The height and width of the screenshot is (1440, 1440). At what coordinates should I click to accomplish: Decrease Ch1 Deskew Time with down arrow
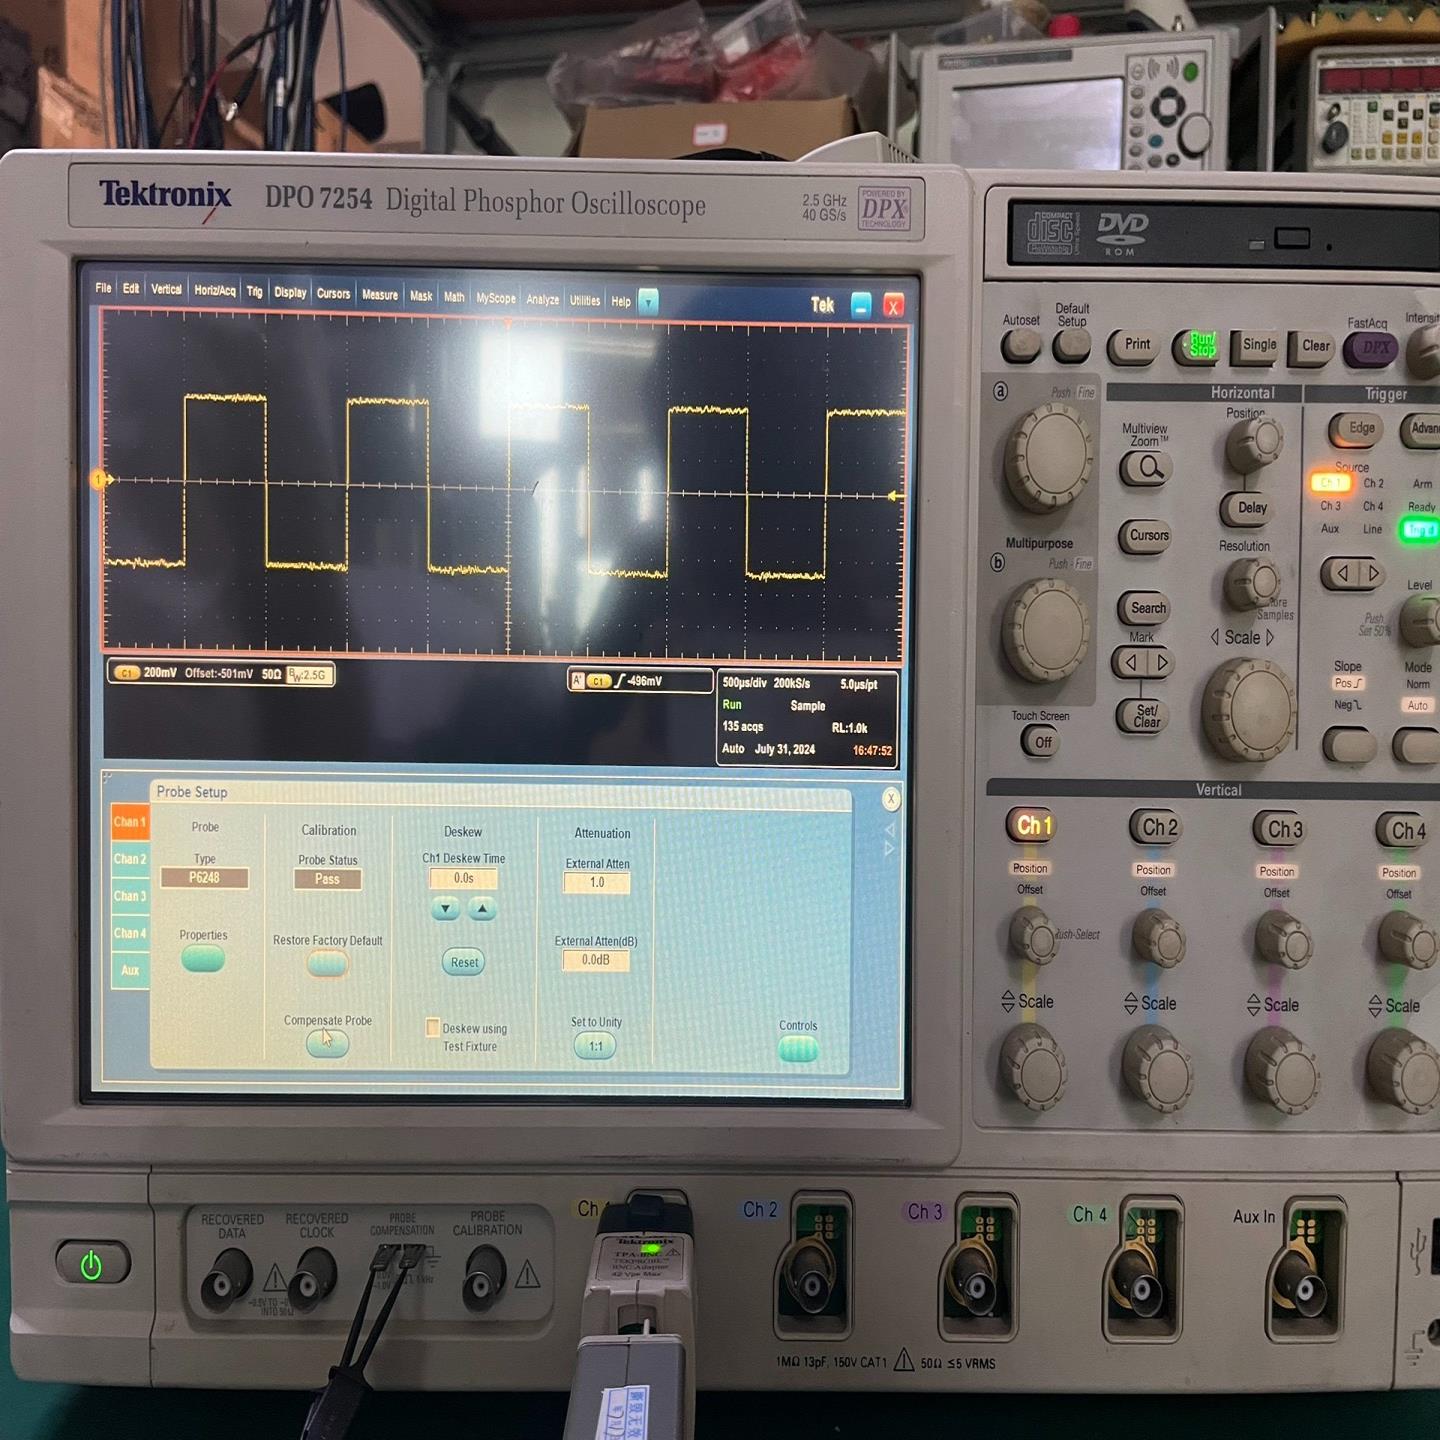click(445, 908)
